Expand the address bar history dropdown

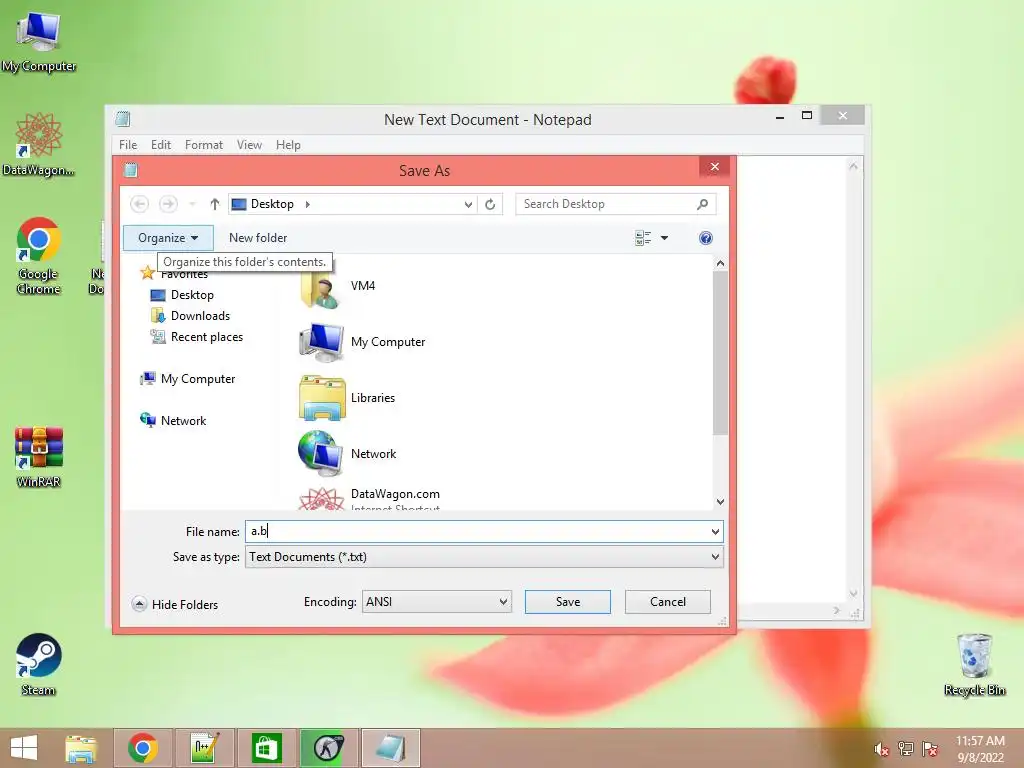pos(468,204)
